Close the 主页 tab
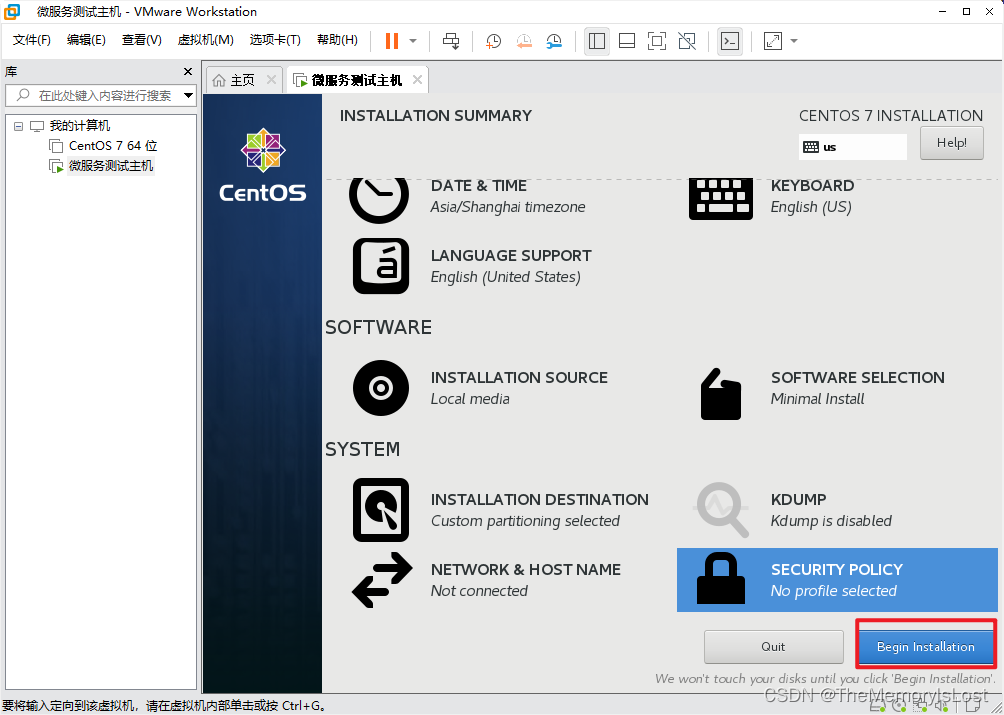 (271, 79)
